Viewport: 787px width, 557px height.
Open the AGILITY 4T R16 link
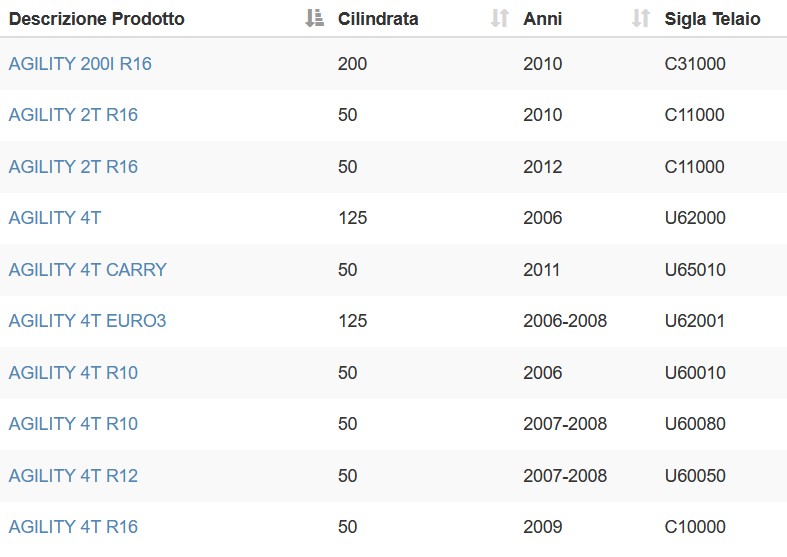[73, 526]
